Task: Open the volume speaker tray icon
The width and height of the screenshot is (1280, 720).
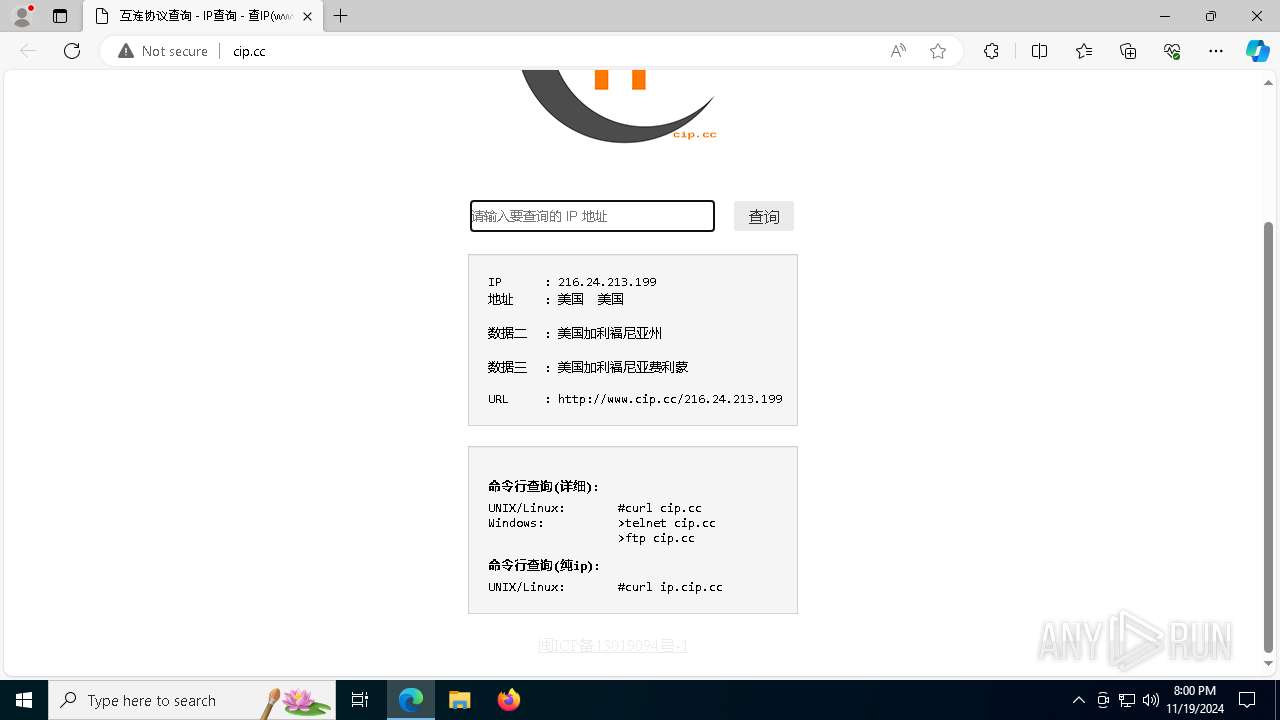Action: [1151, 700]
